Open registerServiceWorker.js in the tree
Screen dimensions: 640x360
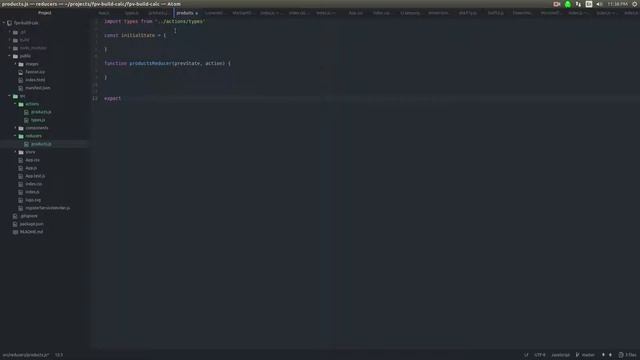(48, 208)
